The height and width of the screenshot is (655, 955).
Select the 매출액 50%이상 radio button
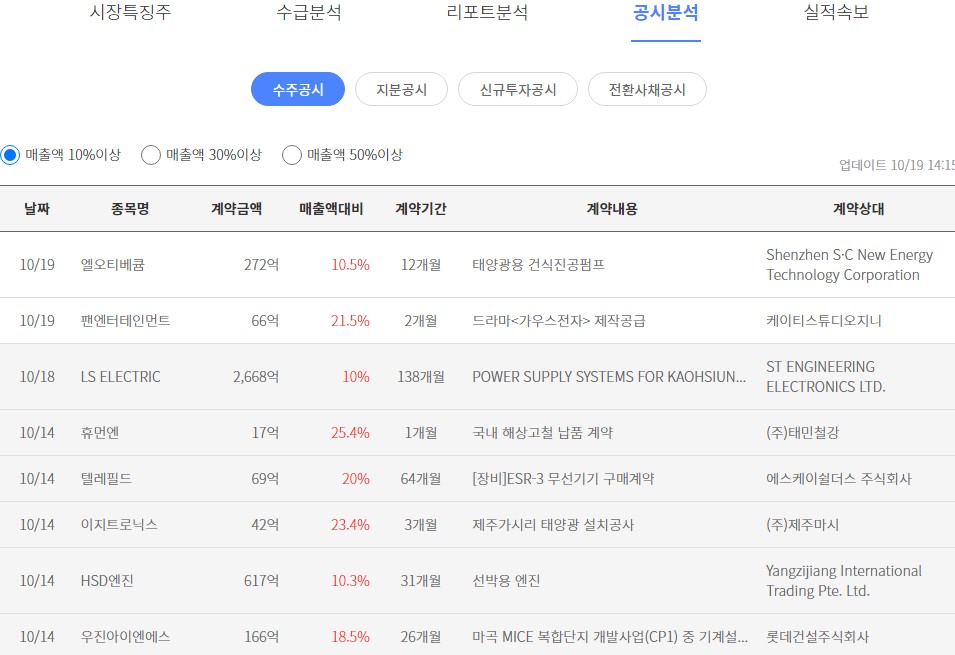tap(292, 155)
